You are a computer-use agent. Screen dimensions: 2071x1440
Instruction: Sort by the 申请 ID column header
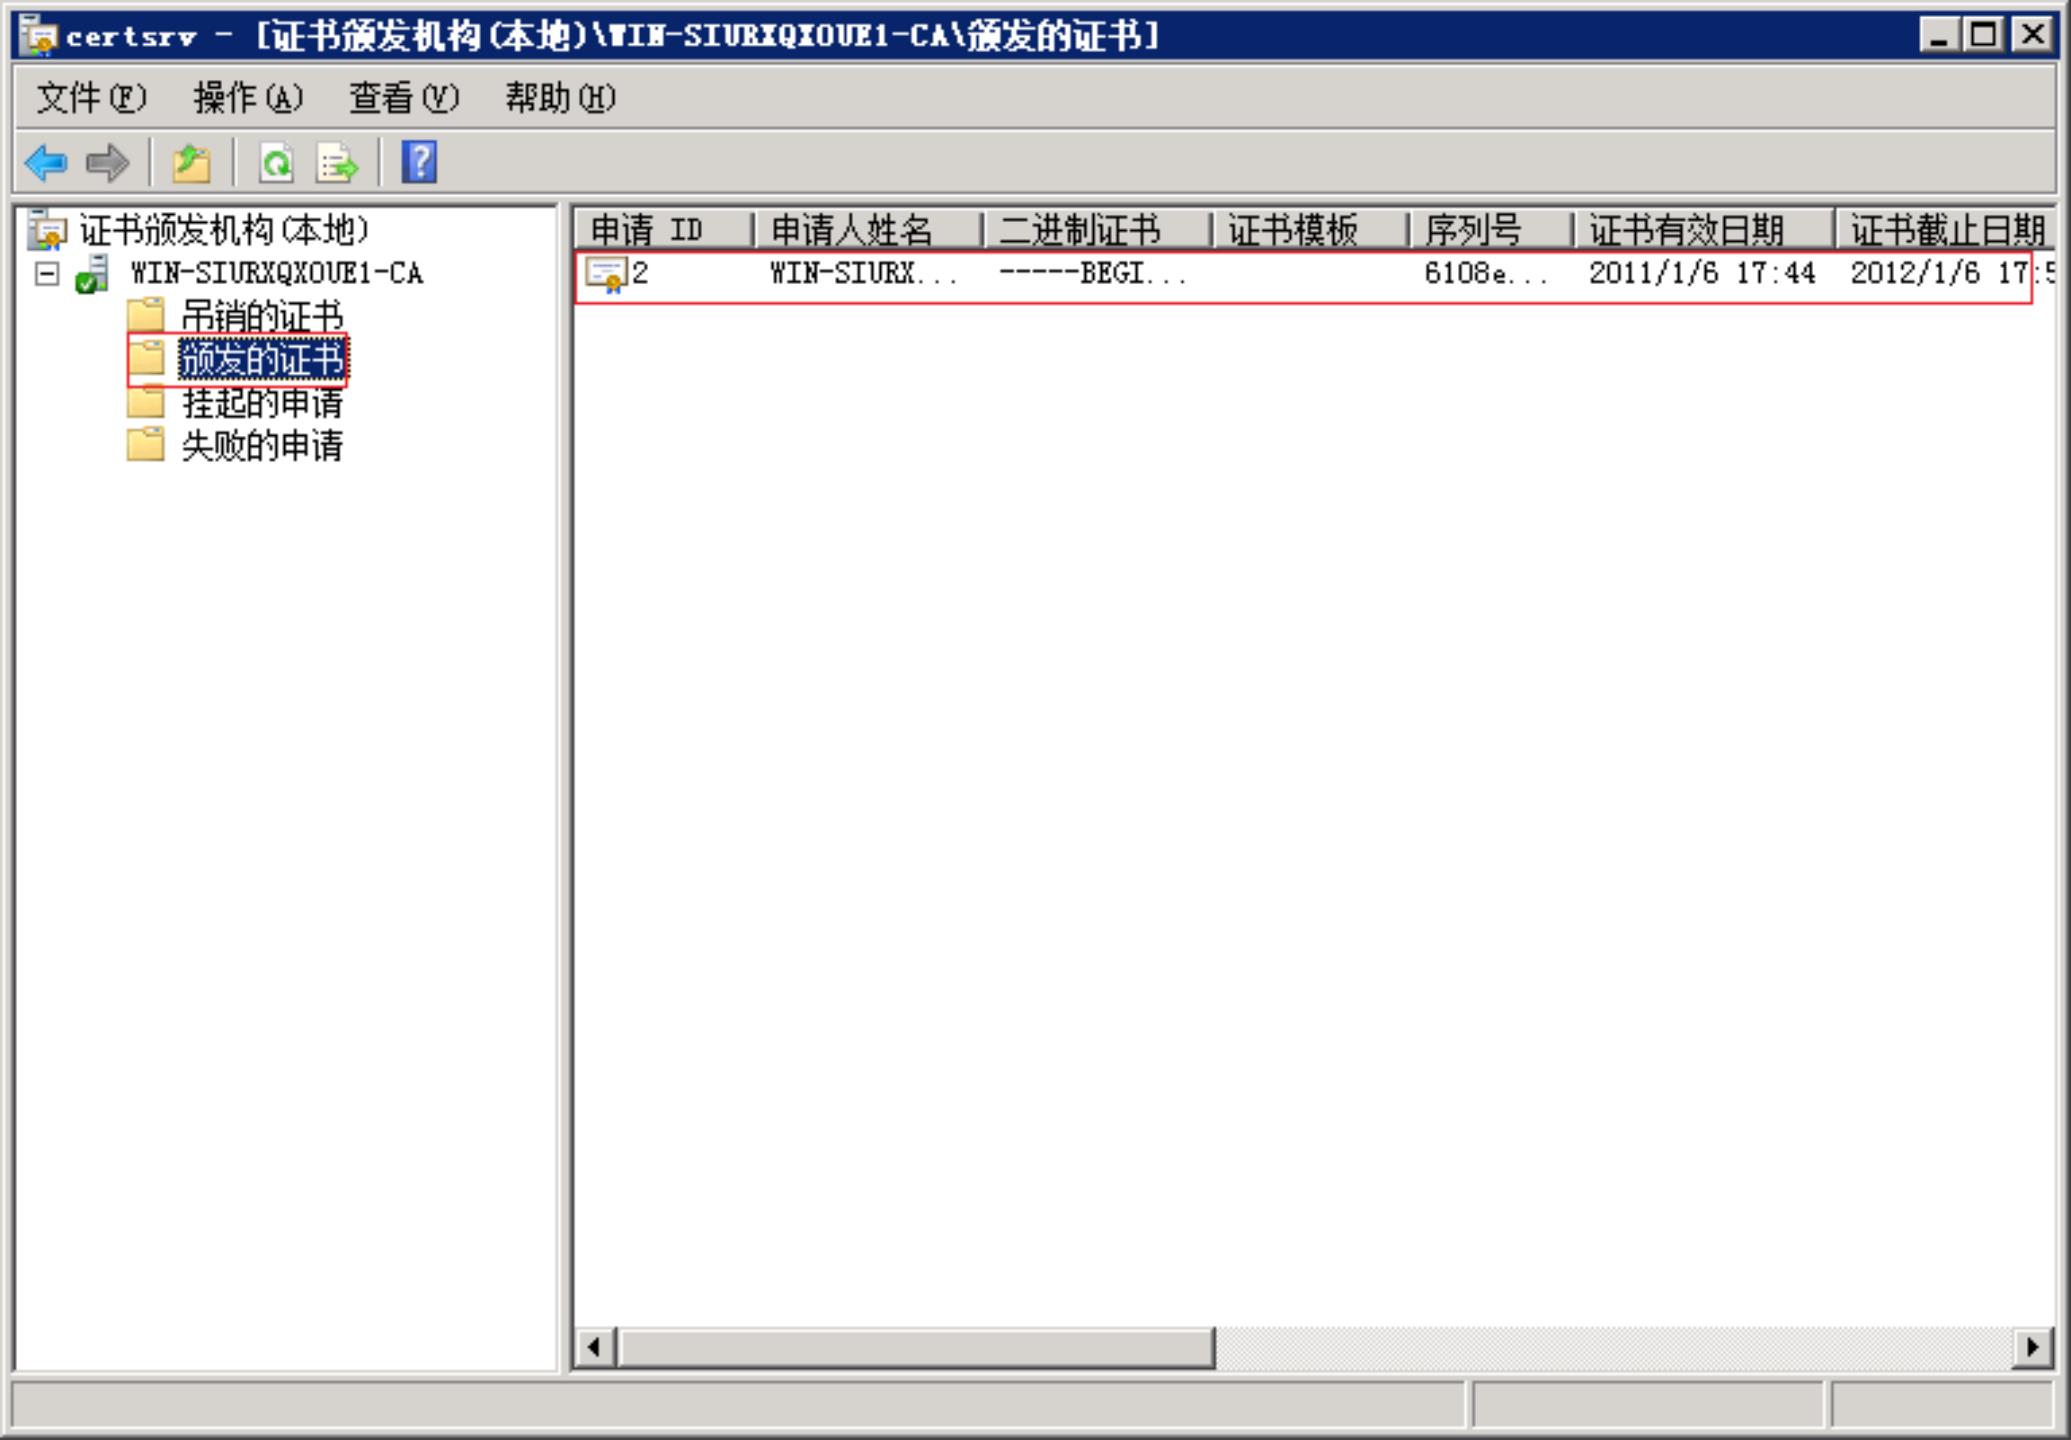(x=664, y=230)
